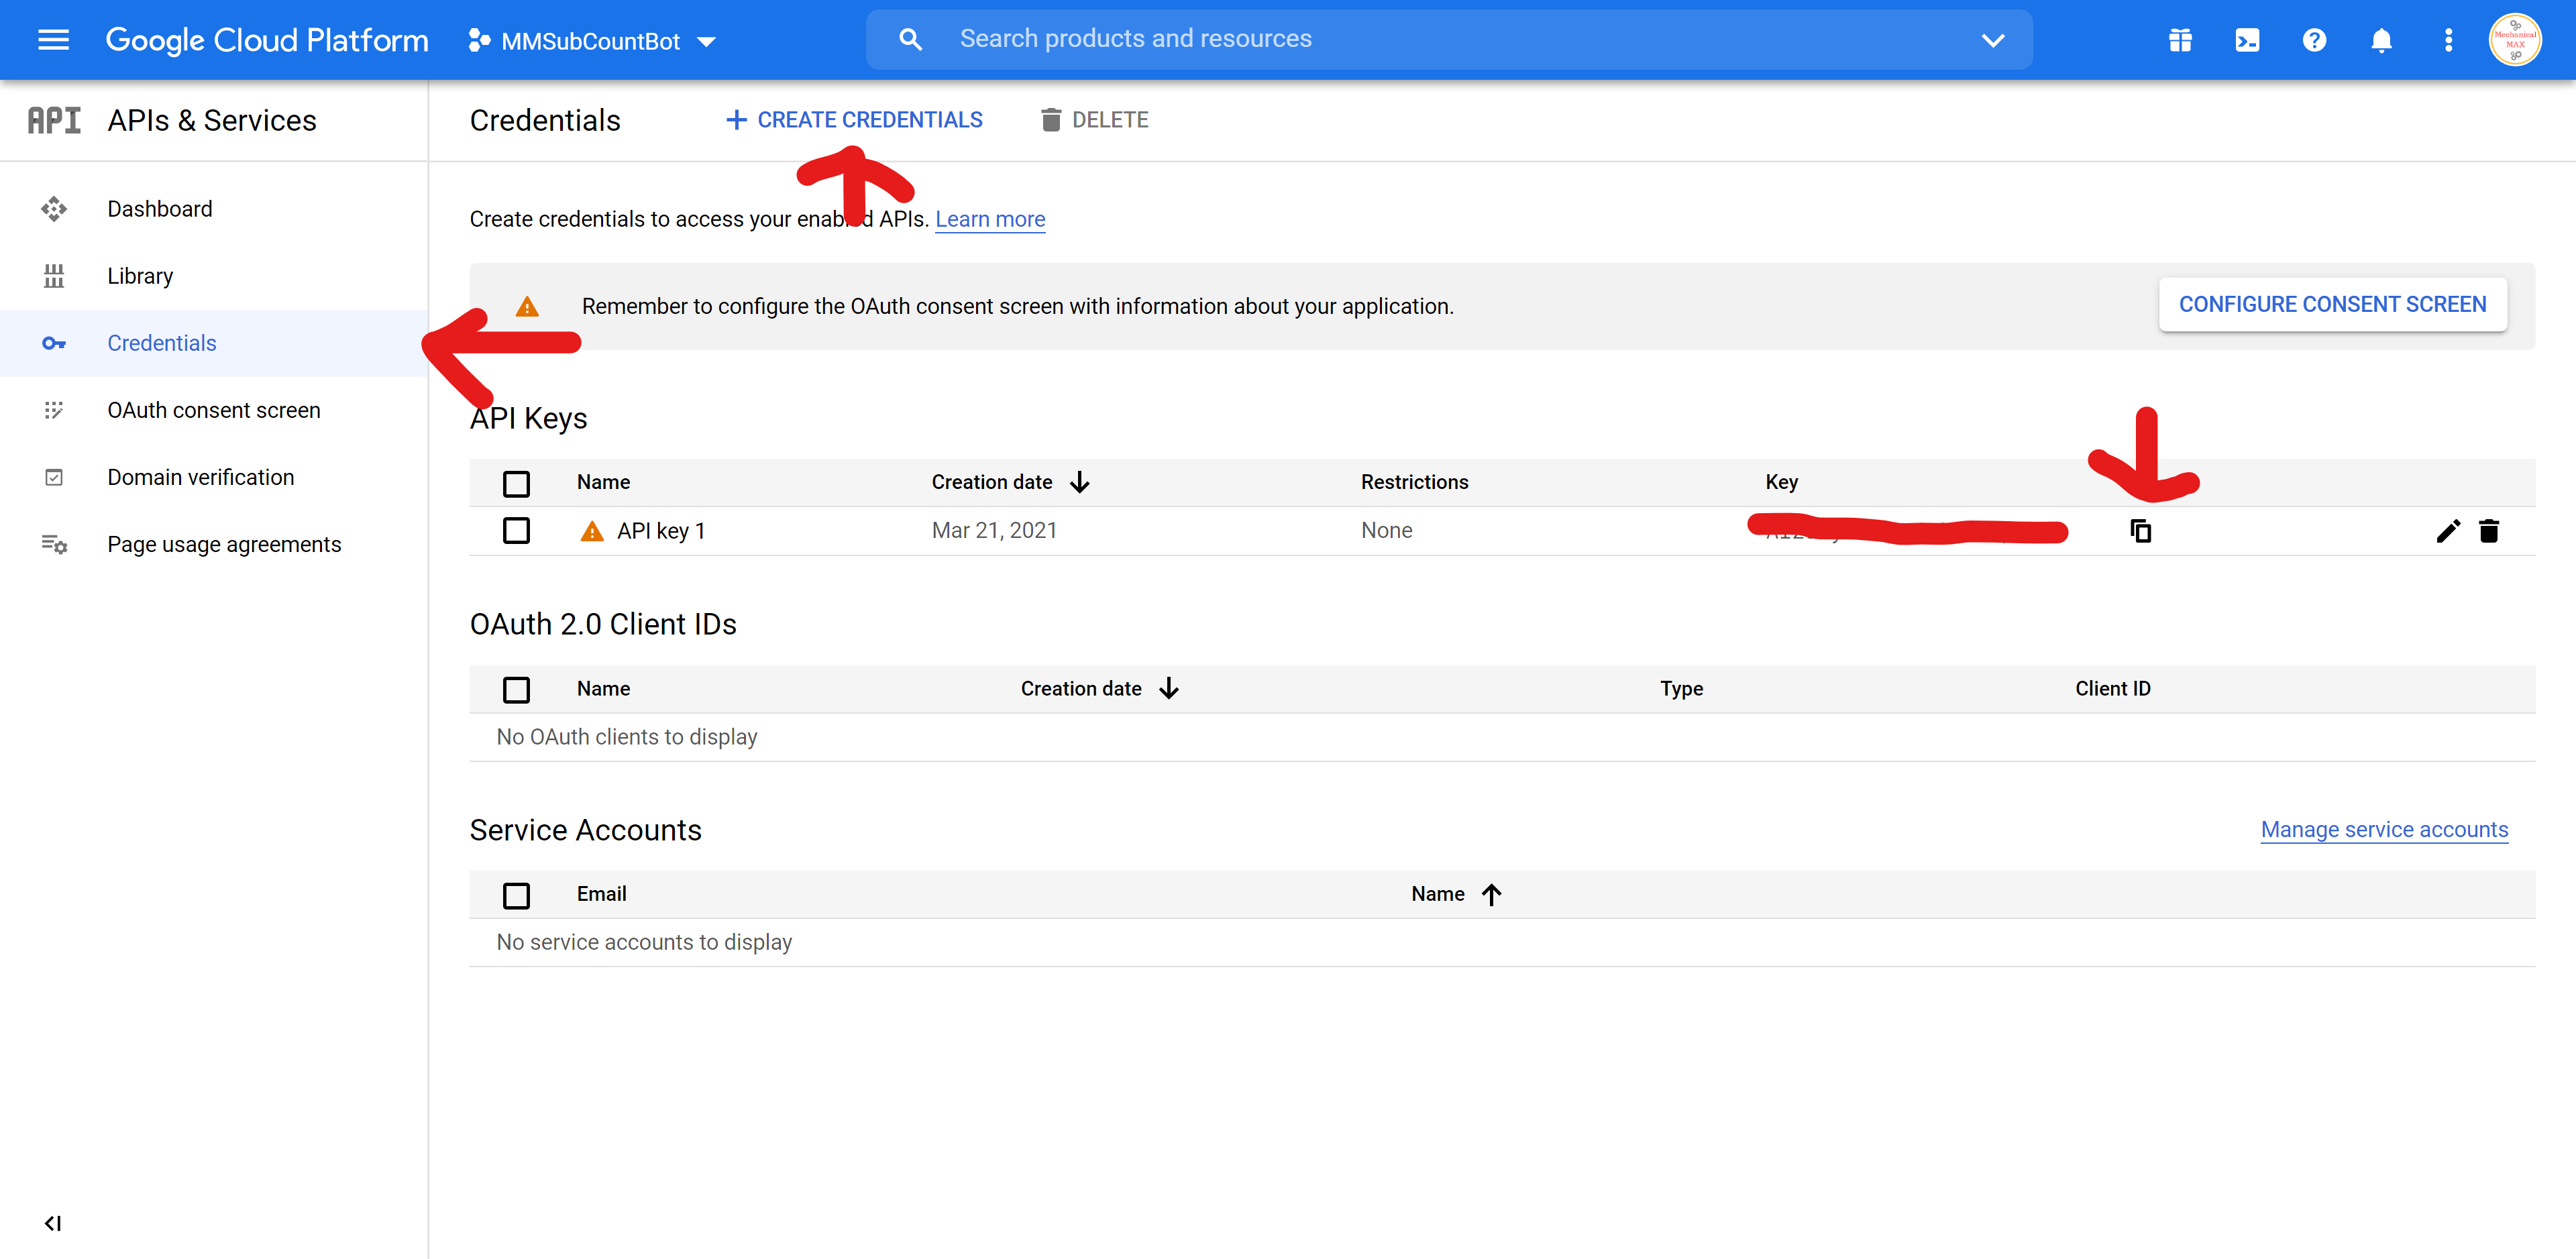Open the MMSubCountBot project selector
Screen dimensions: 2576x1259
(592, 41)
